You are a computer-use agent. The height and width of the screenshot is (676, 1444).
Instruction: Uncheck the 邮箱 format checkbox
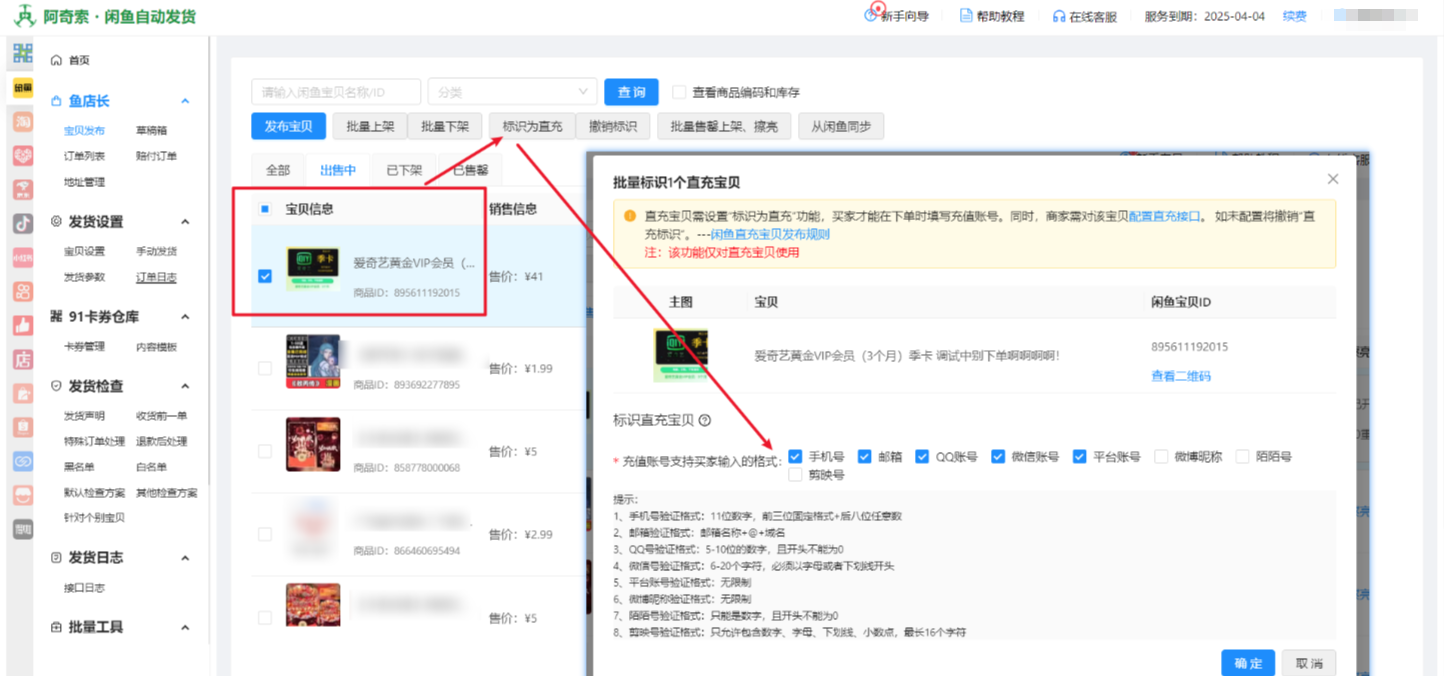click(865, 456)
